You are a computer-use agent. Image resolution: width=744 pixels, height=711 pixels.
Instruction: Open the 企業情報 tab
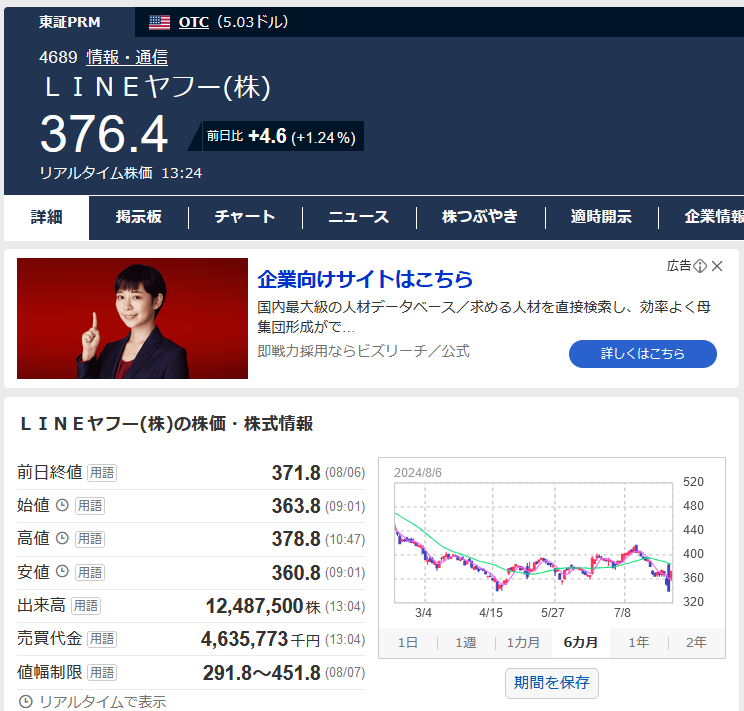coord(714,217)
